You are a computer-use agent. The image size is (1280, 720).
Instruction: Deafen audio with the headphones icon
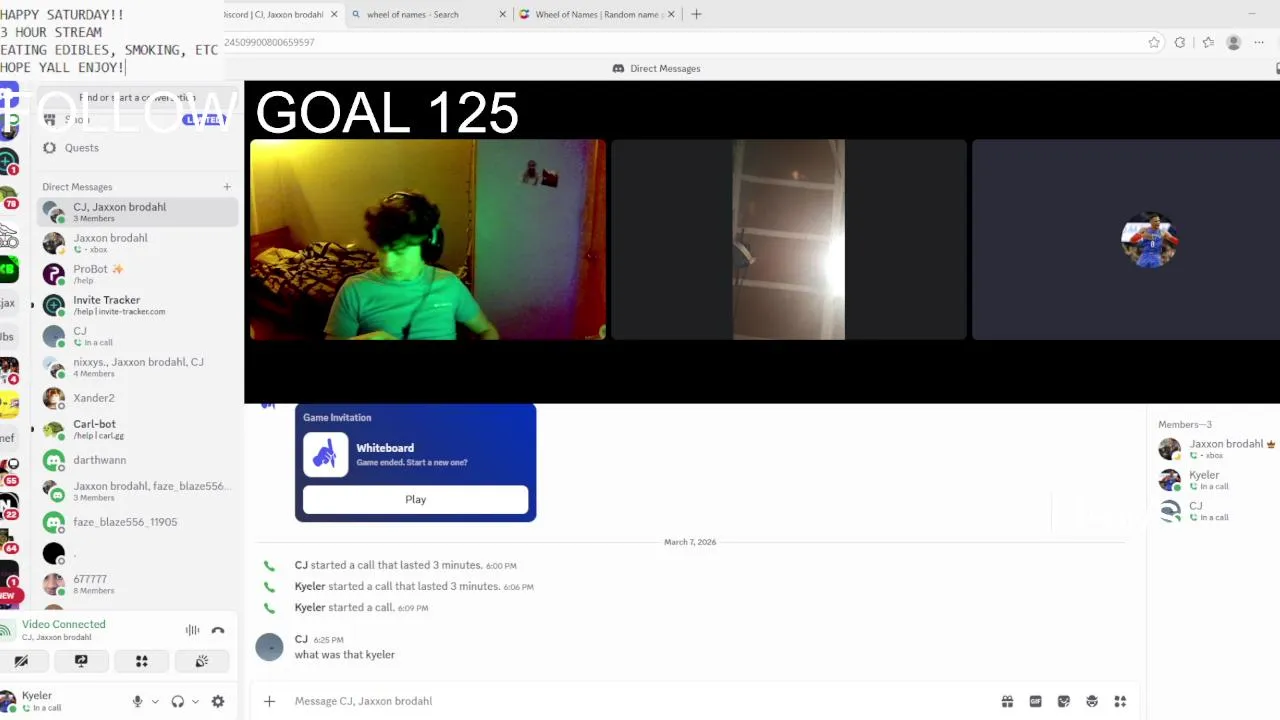177,701
